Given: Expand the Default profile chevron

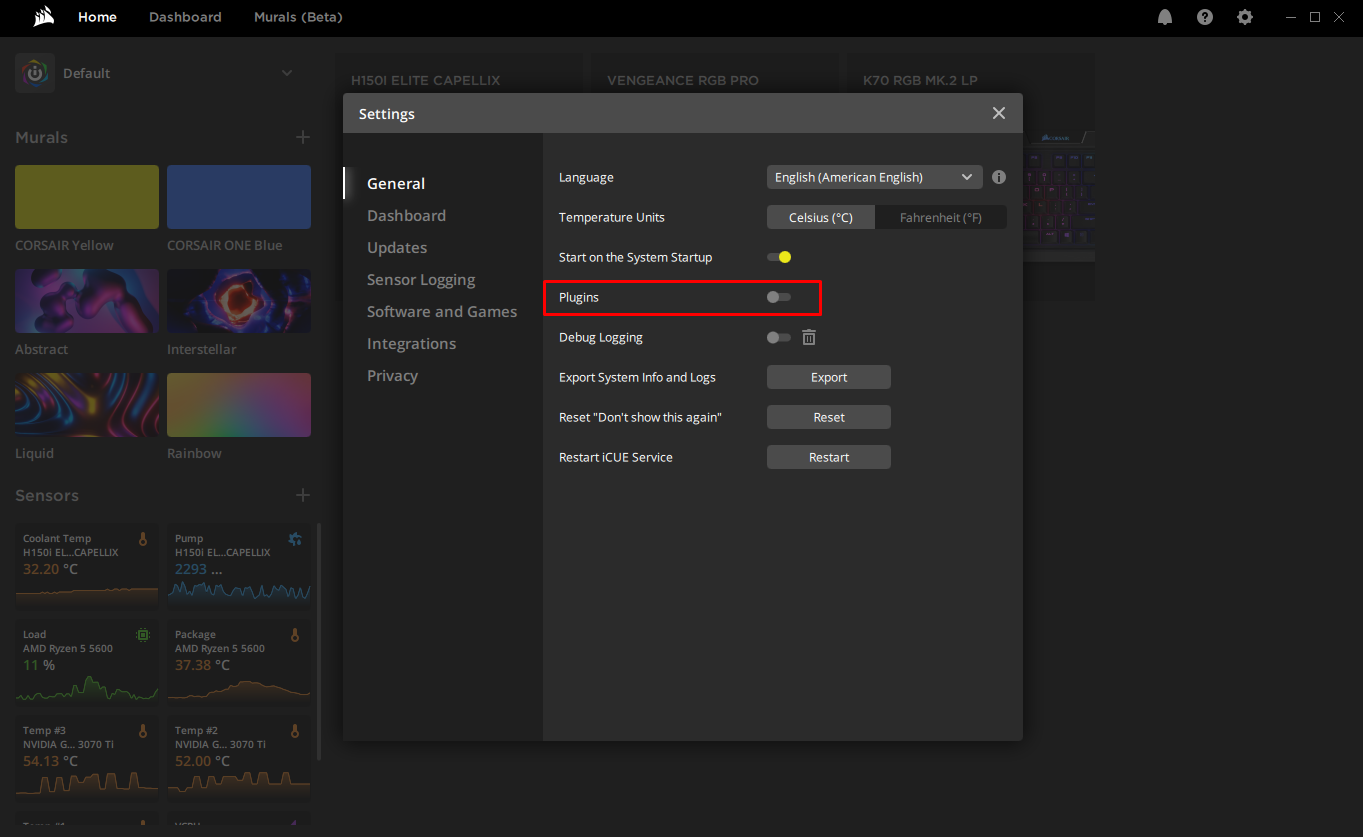Looking at the screenshot, I should 287,73.
